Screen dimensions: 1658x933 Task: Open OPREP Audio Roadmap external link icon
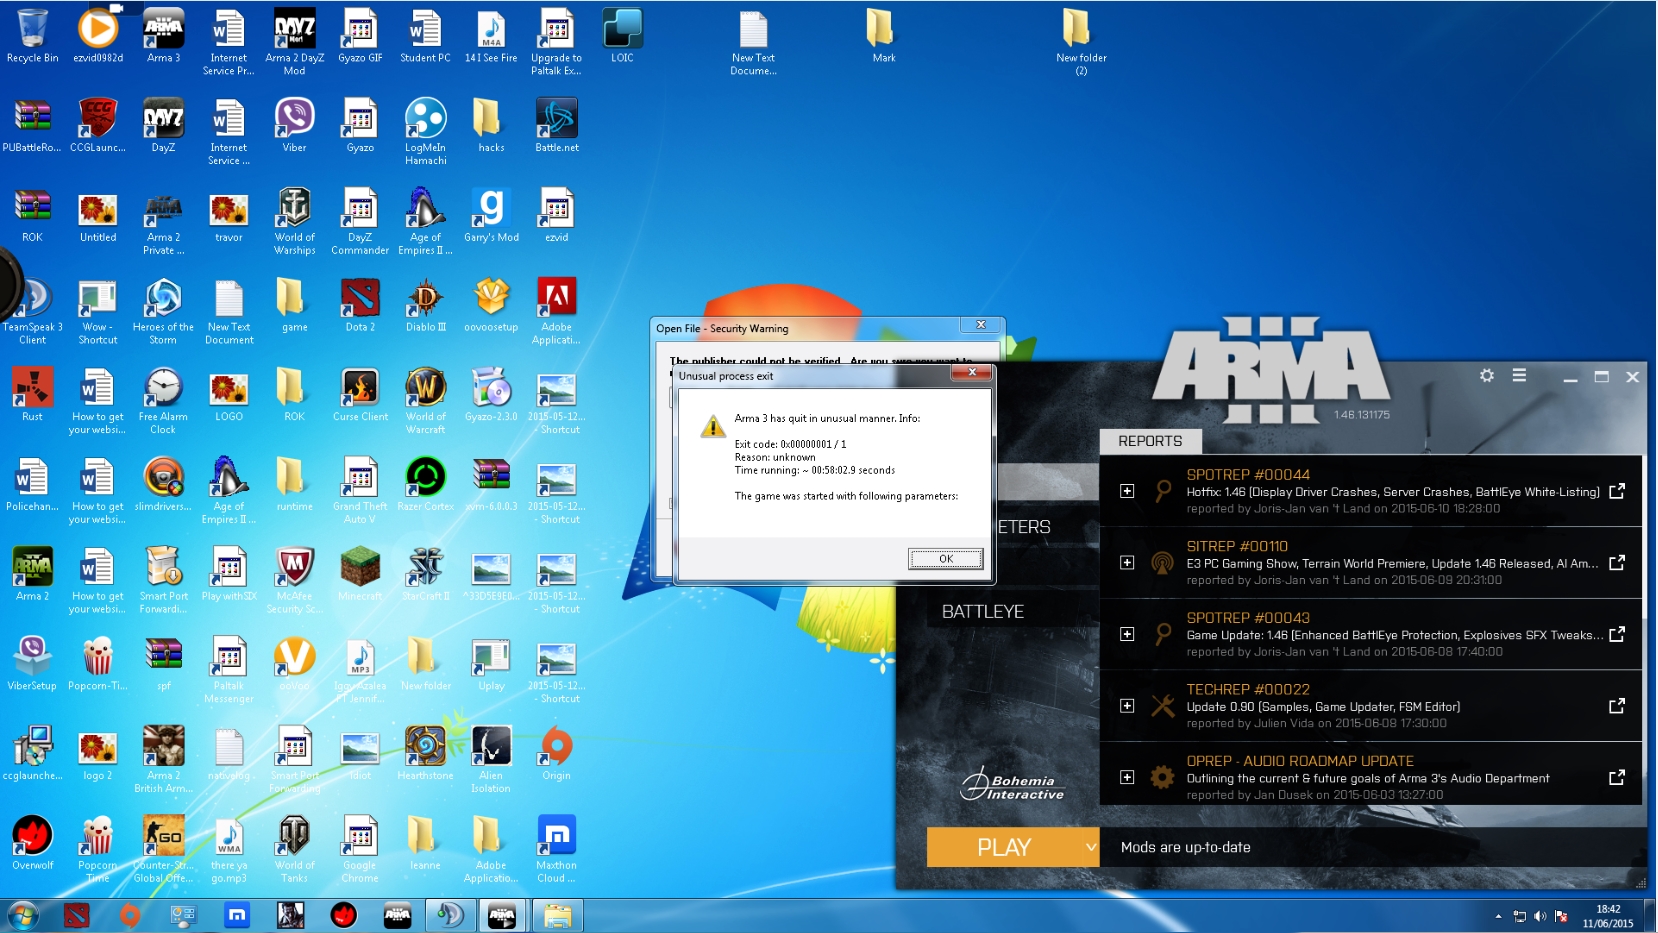(1617, 777)
